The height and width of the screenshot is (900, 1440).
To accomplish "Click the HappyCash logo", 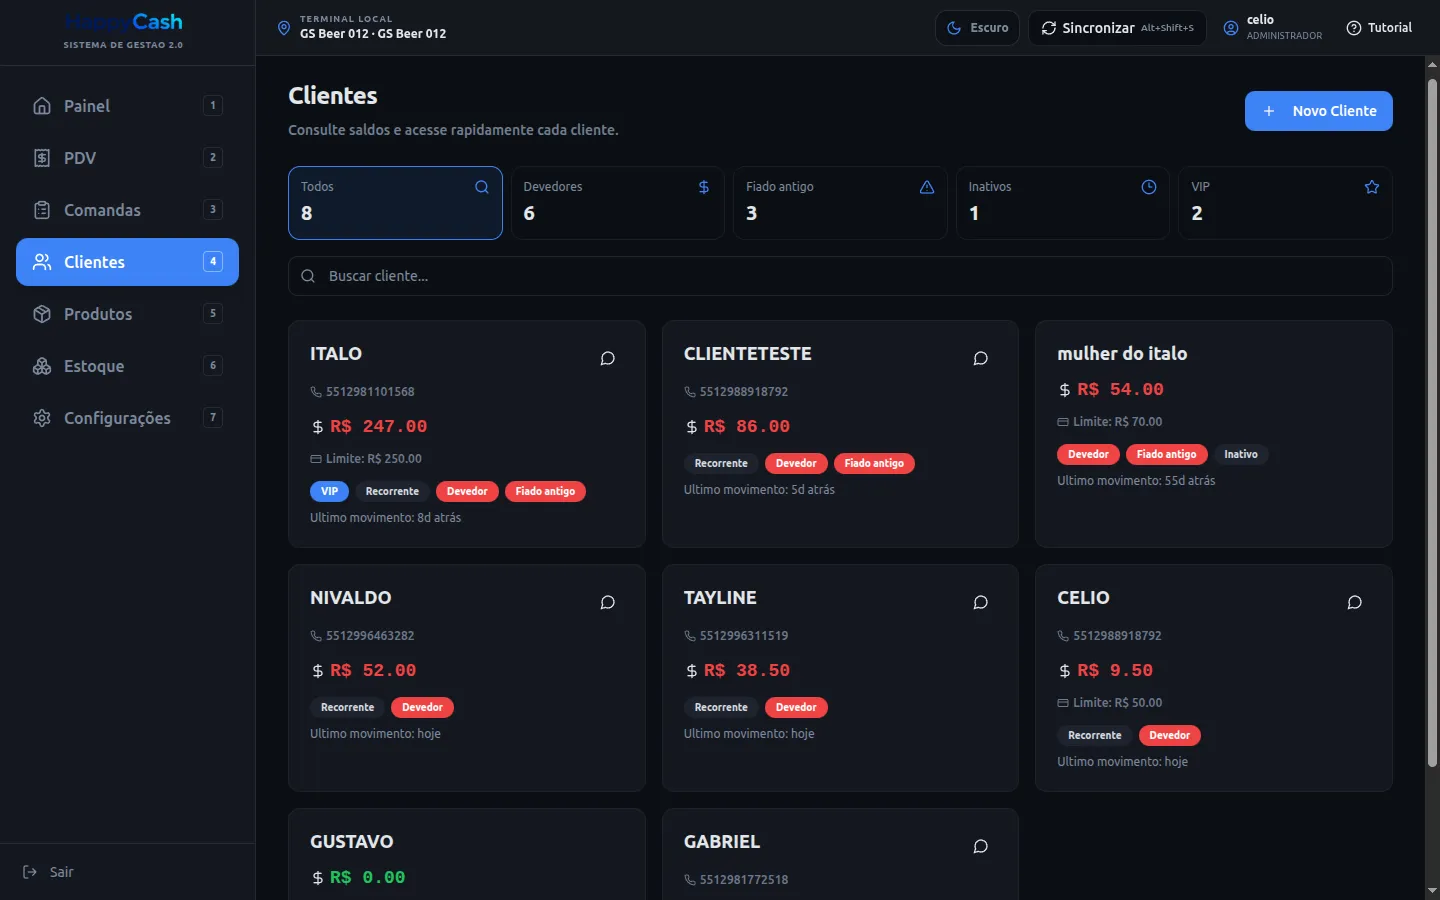I will [x=123, y=22].
